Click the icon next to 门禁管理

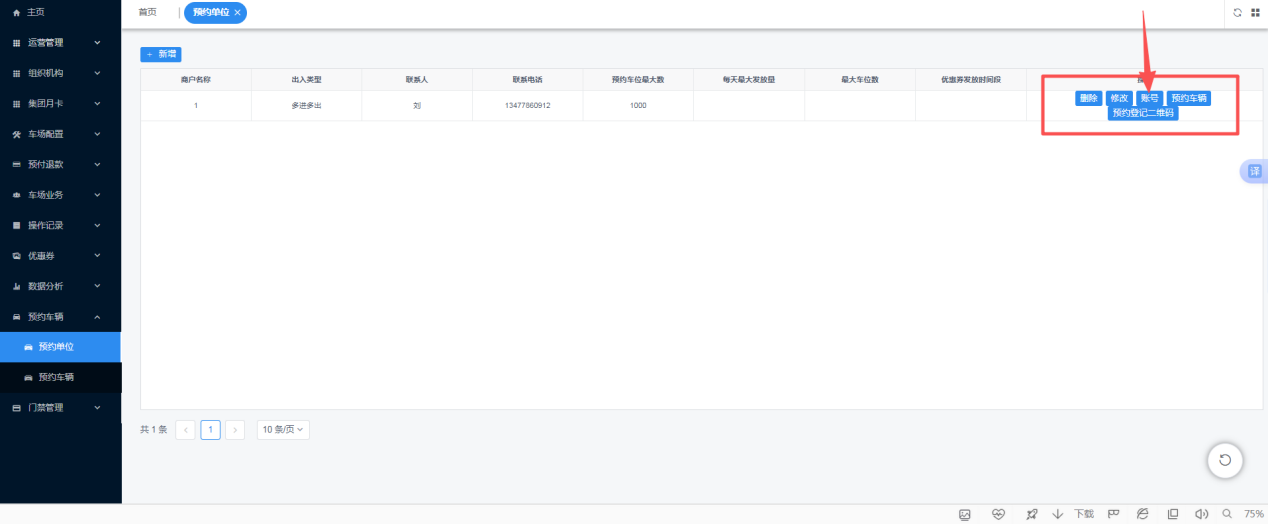tap(16, 408)
